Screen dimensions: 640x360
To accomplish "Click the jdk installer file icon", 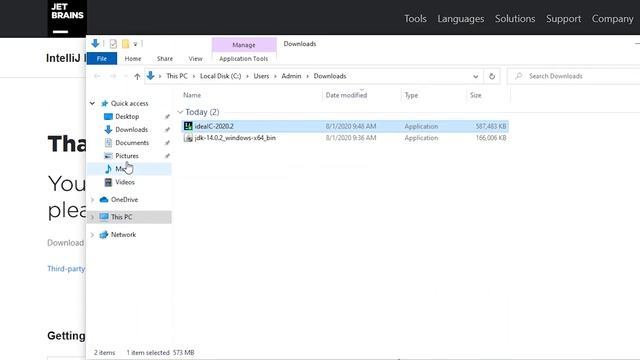I will pyautogui.click(x=188, y=138).
